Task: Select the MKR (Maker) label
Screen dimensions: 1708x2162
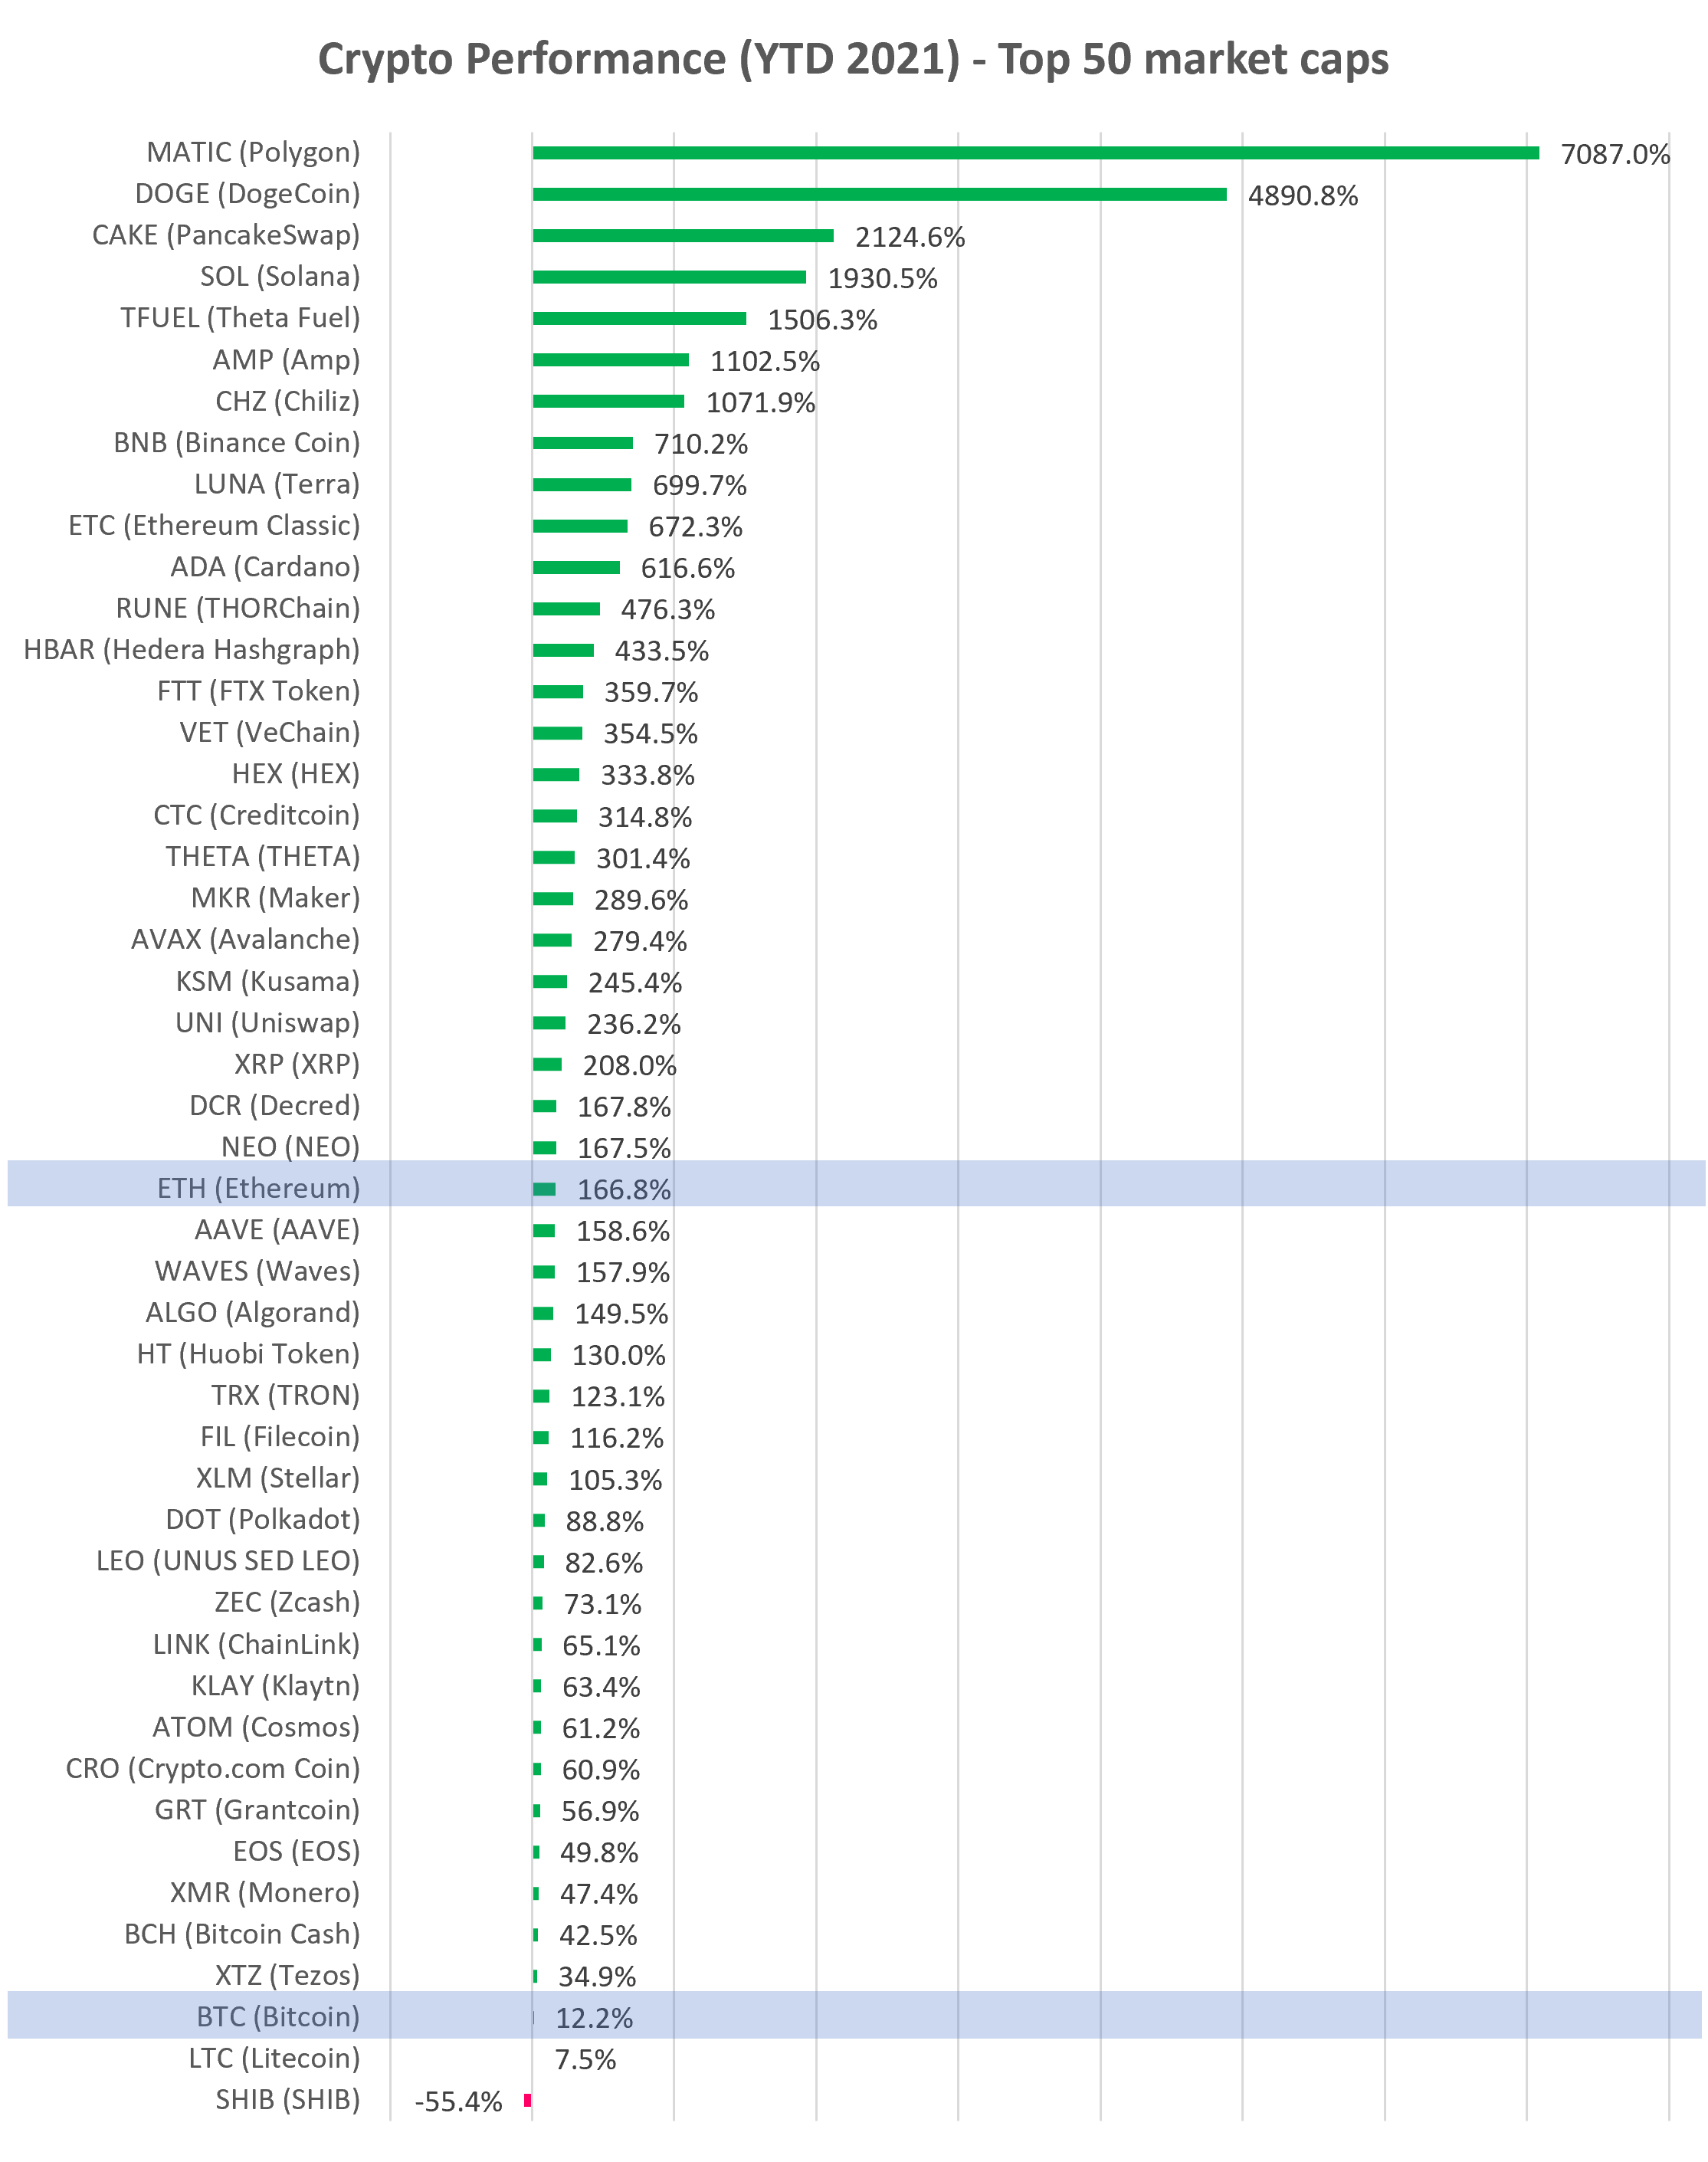Action: tap(276, 898)
